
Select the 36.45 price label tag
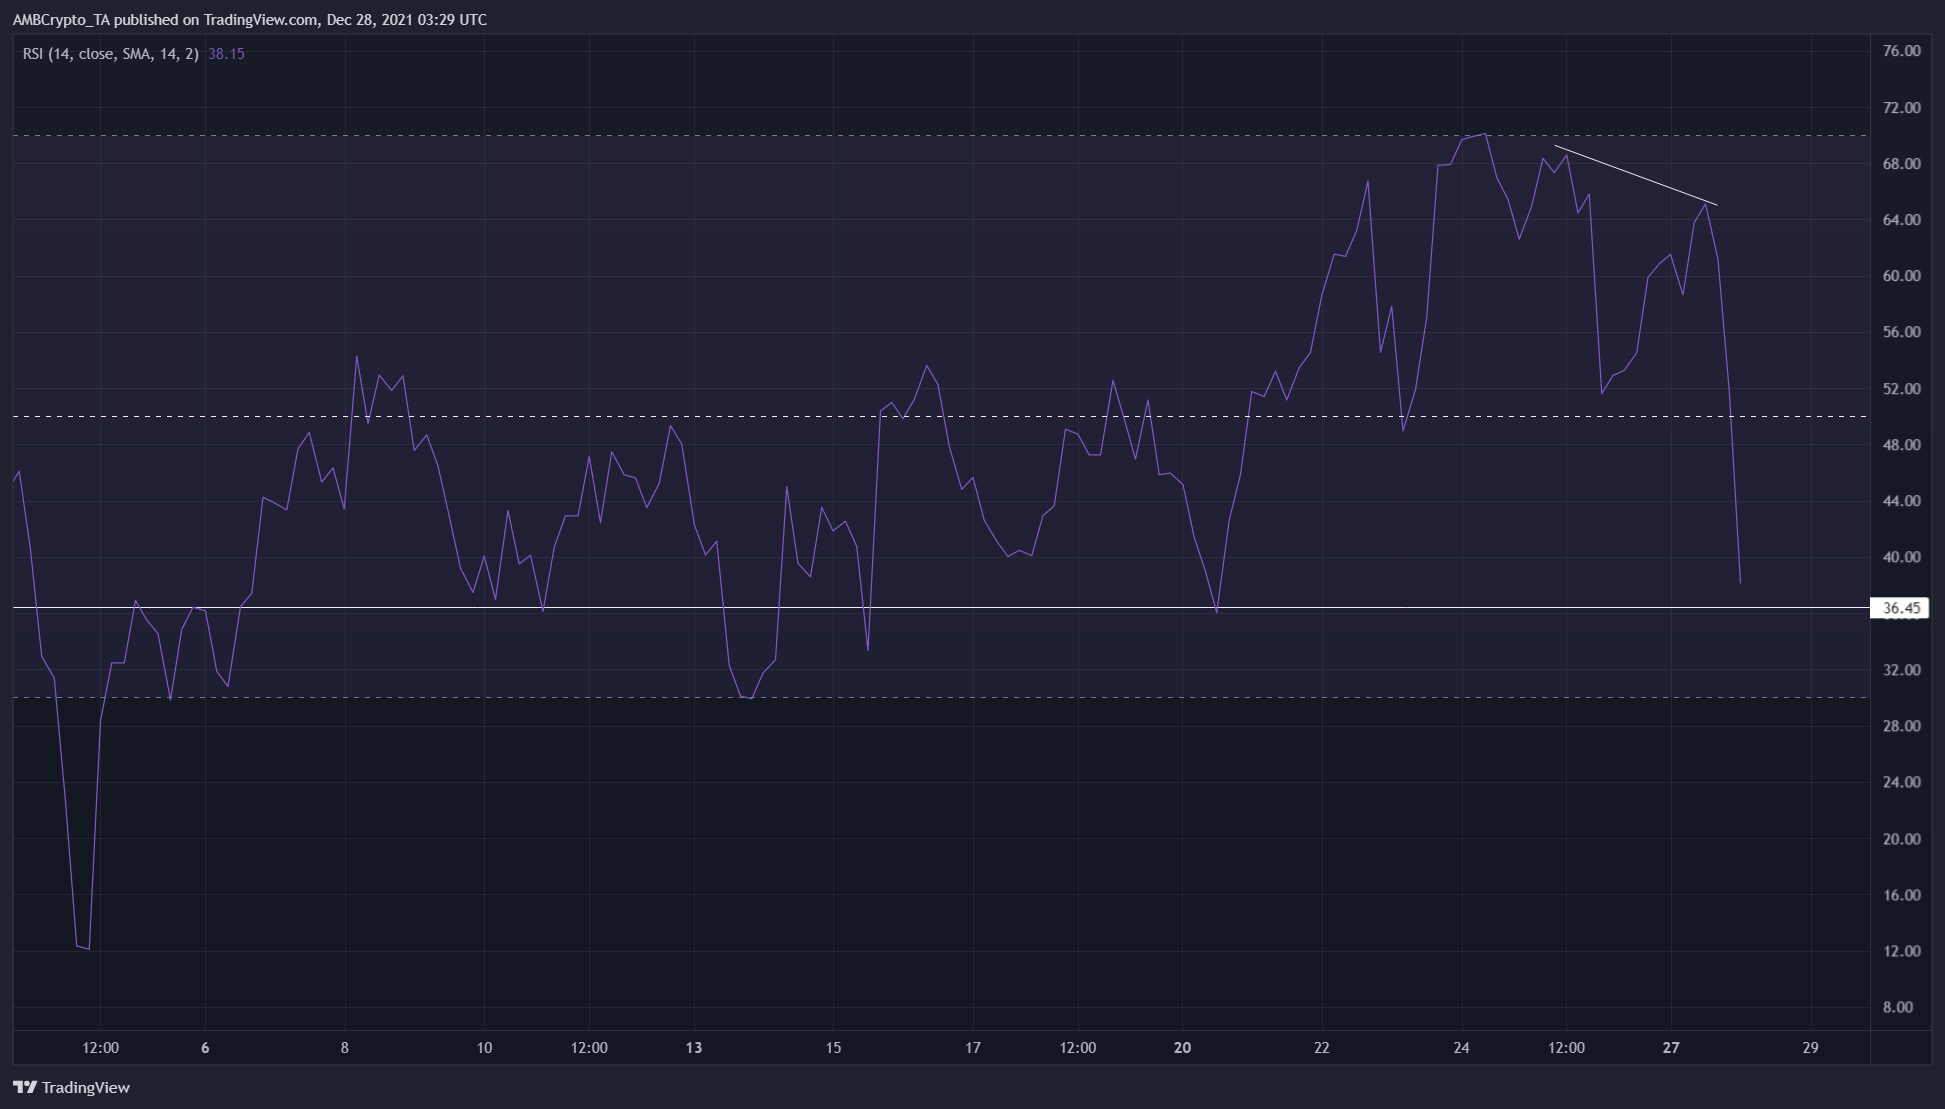click(x=1900, y=608)
